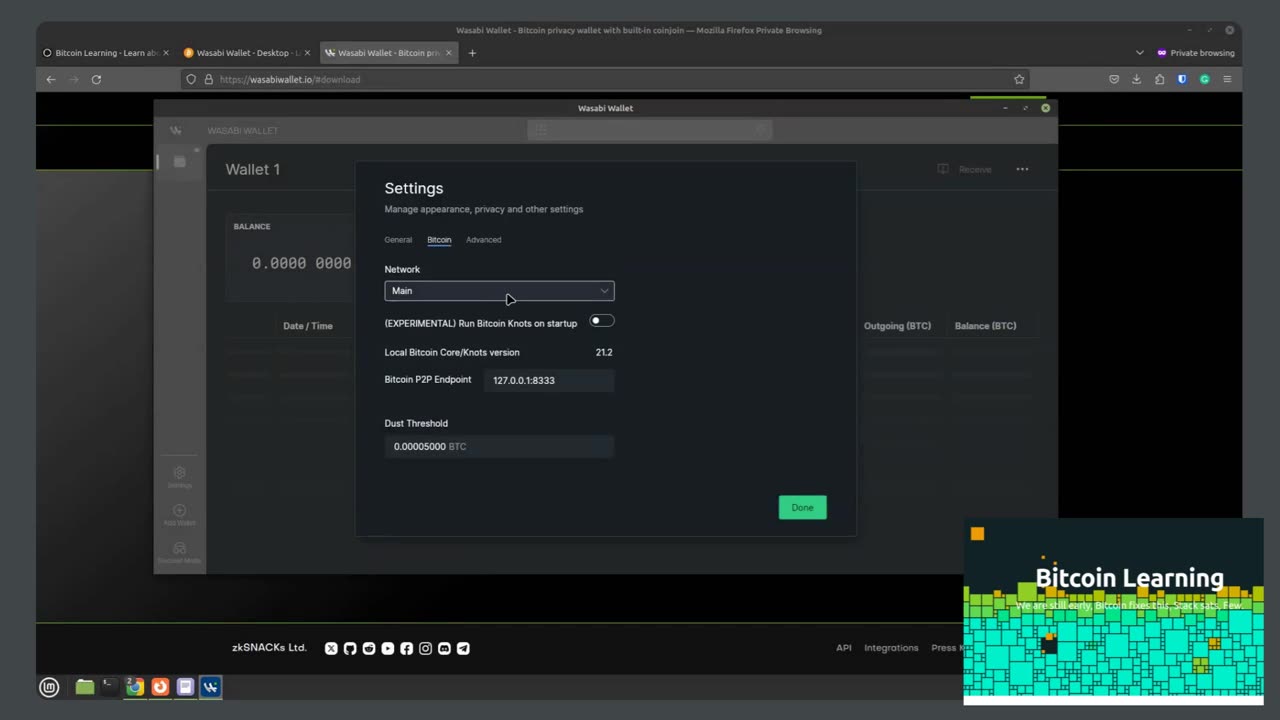
Task: Open the Firefox extensions puzzle icon
Action: 1159,79
